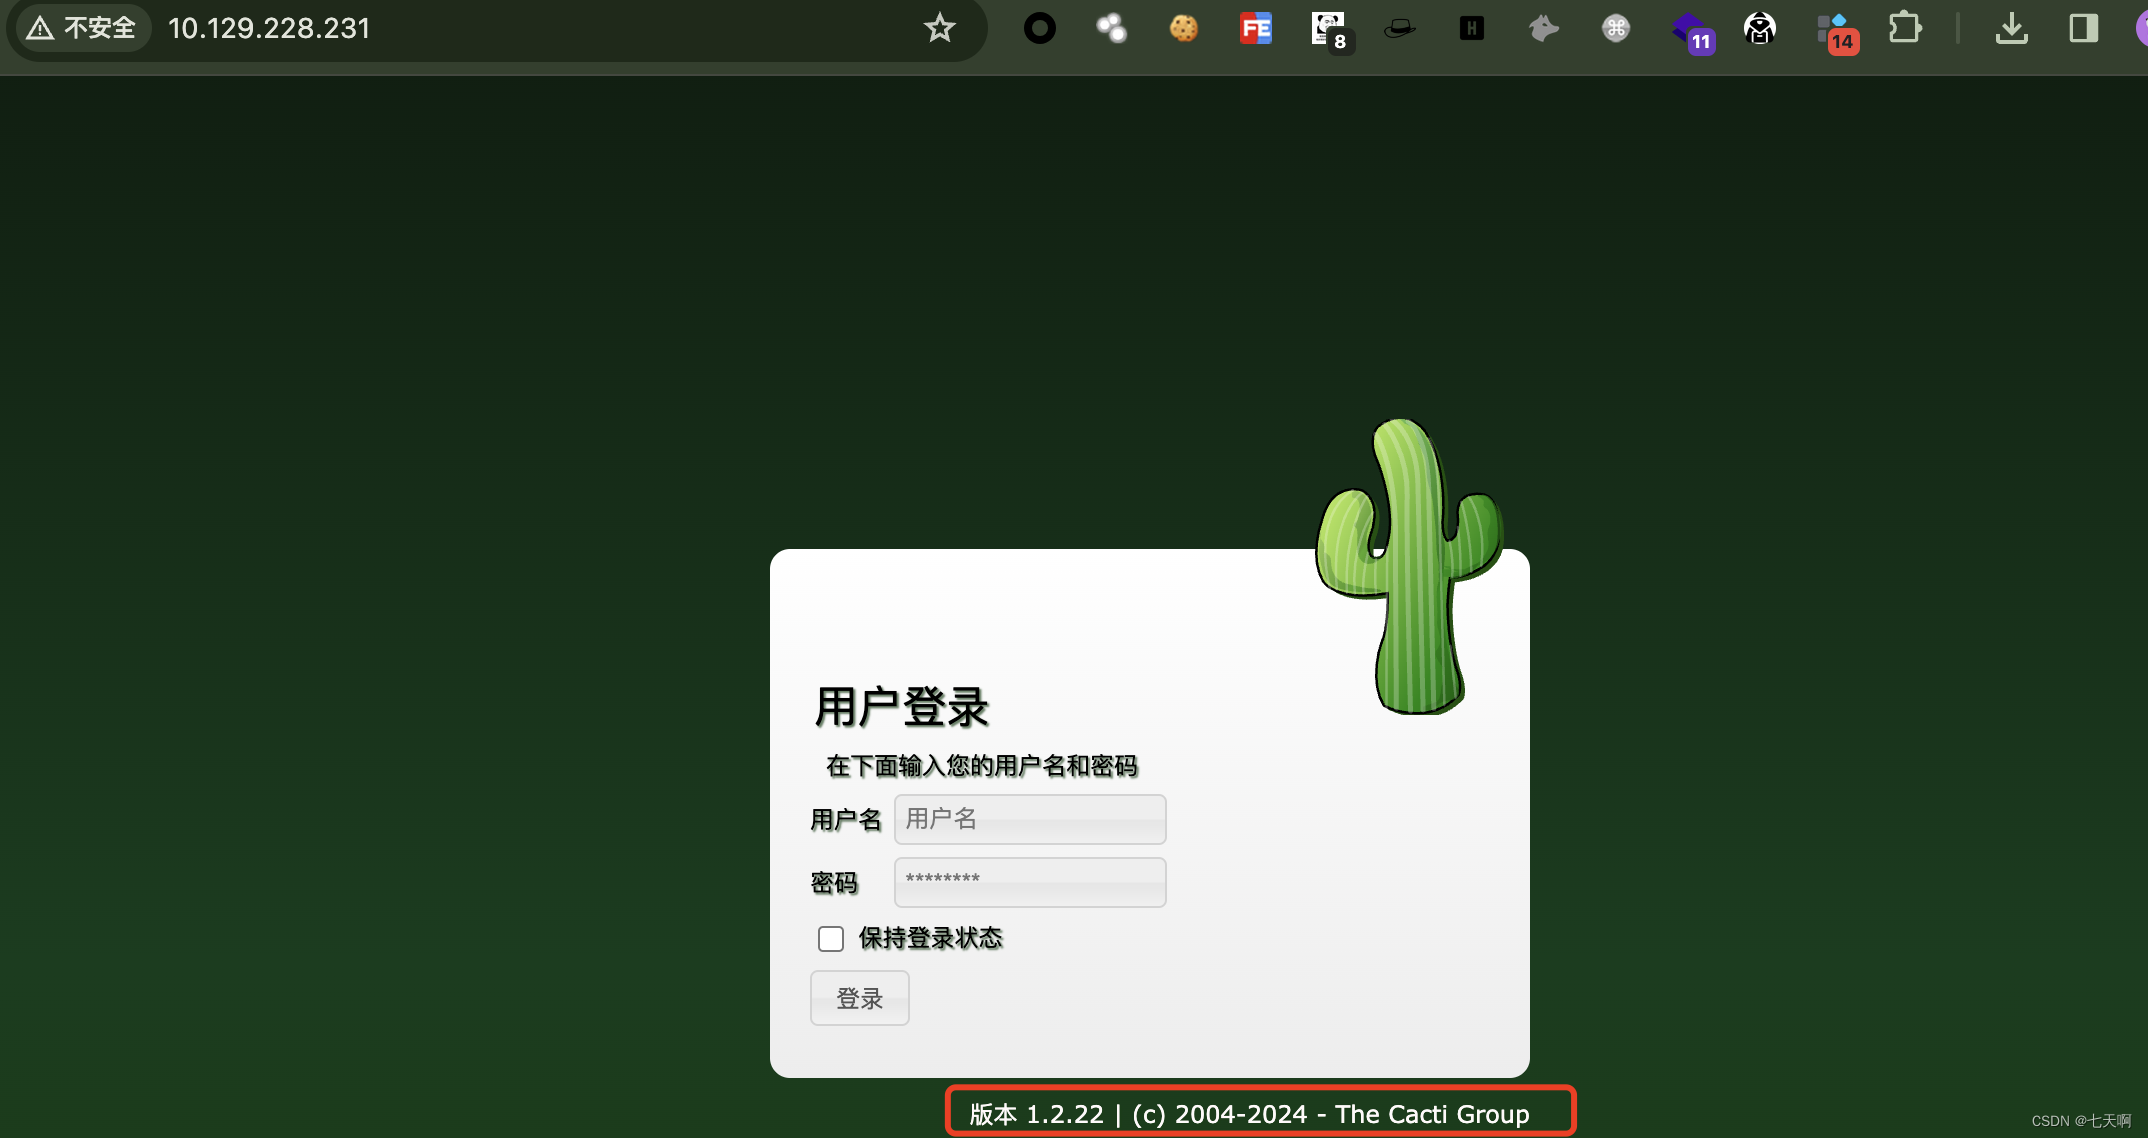Open the gray command-symbol extension
This screenshot has width=2148, height=1138.
point(1616,28)
